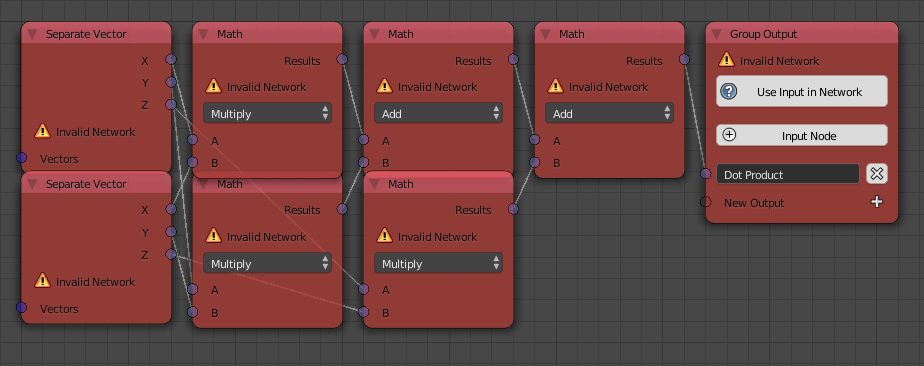Click the New Output empty socket

coord(705,202)
